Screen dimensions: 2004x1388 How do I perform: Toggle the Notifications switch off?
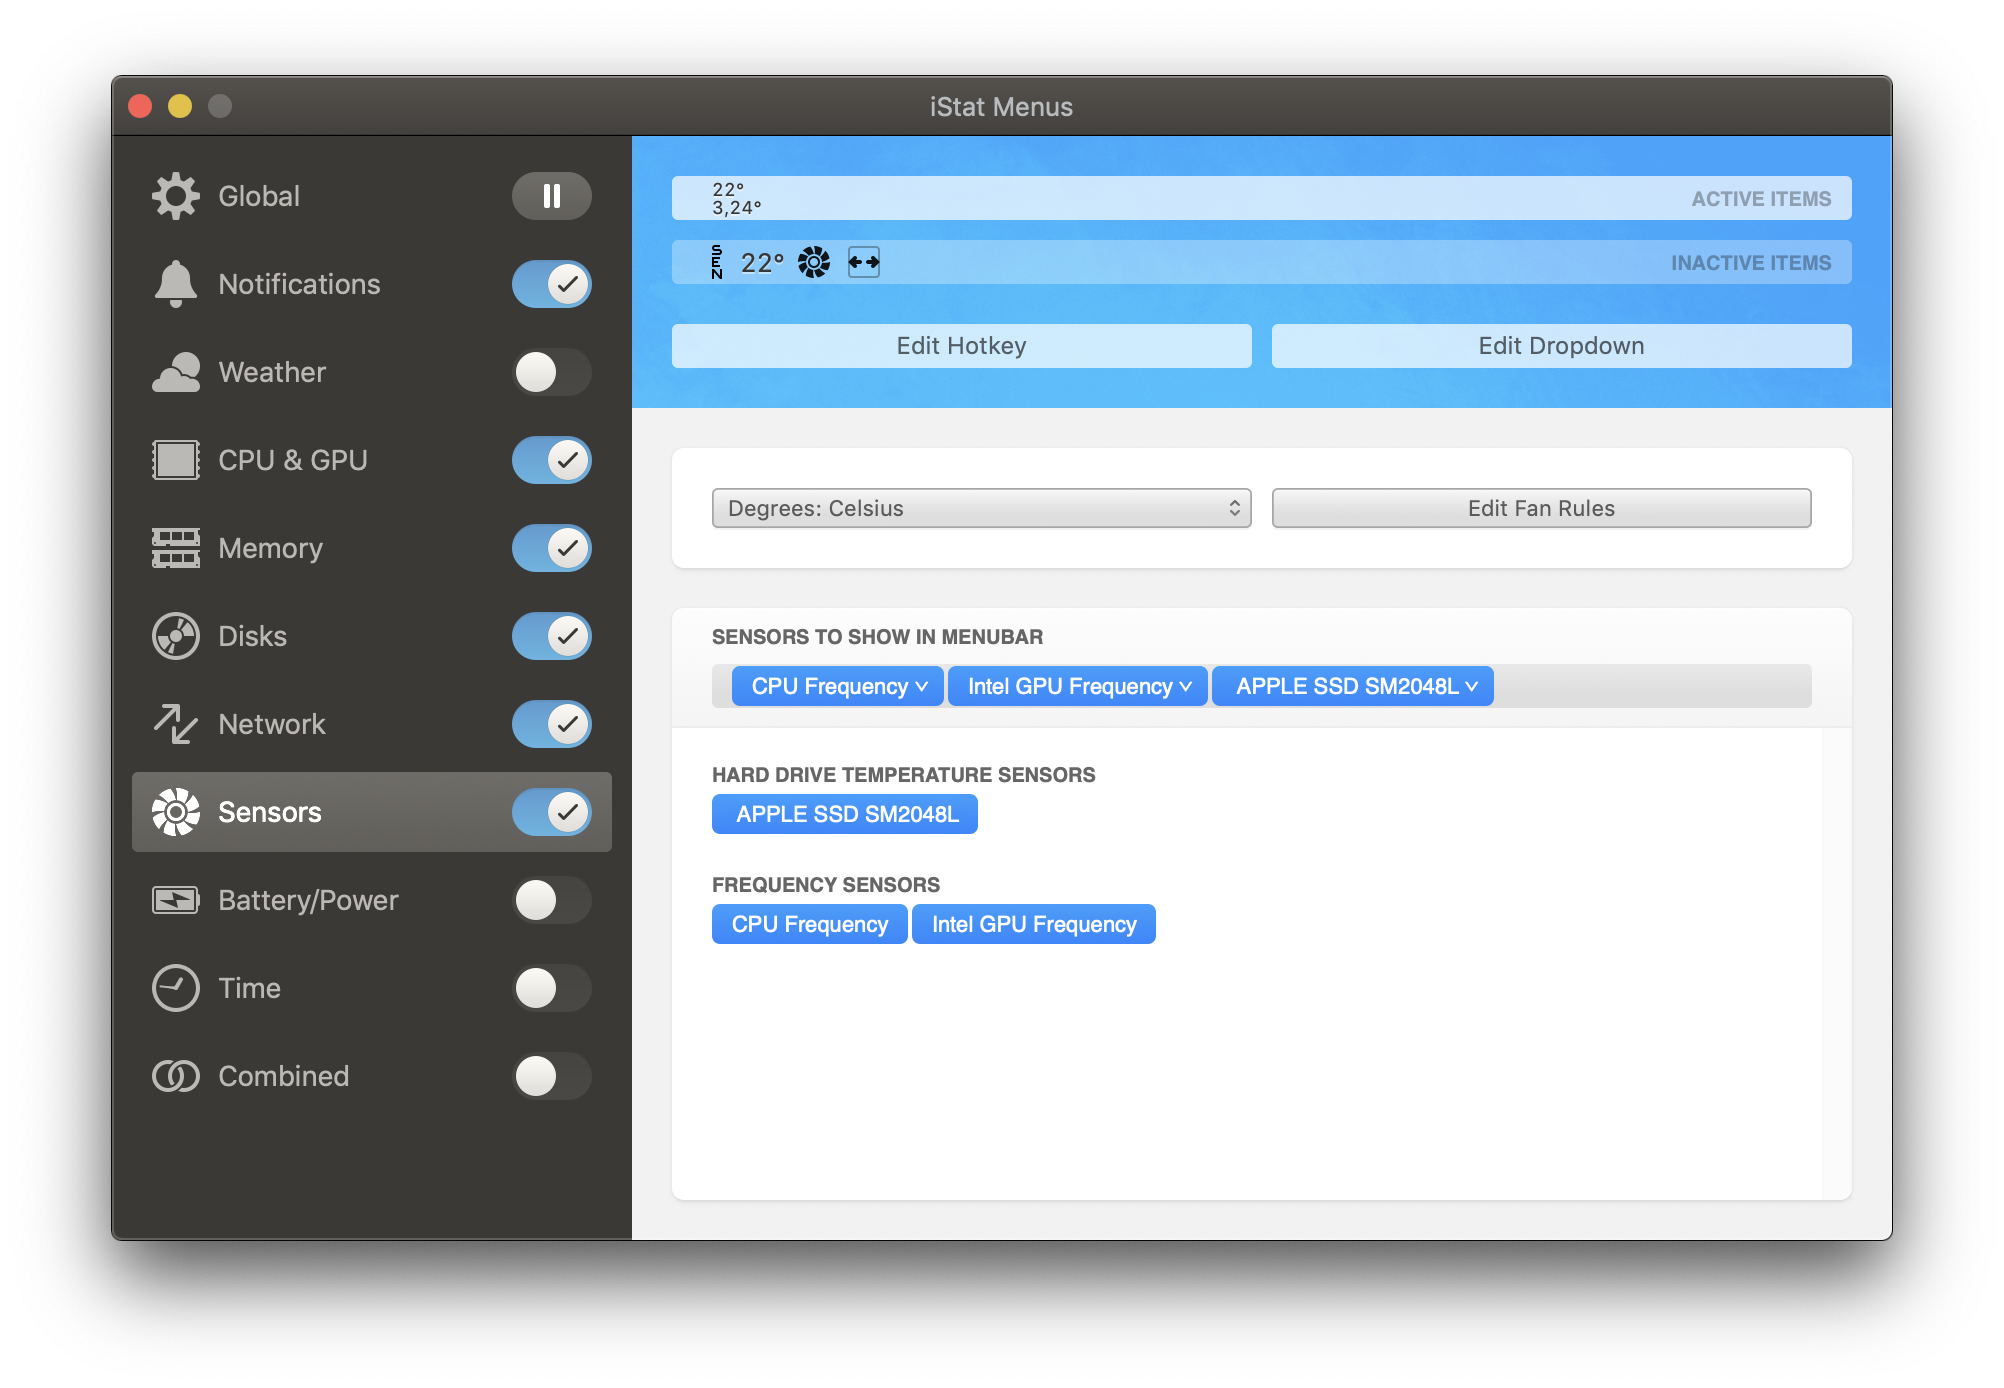click(x=552, y=284)
